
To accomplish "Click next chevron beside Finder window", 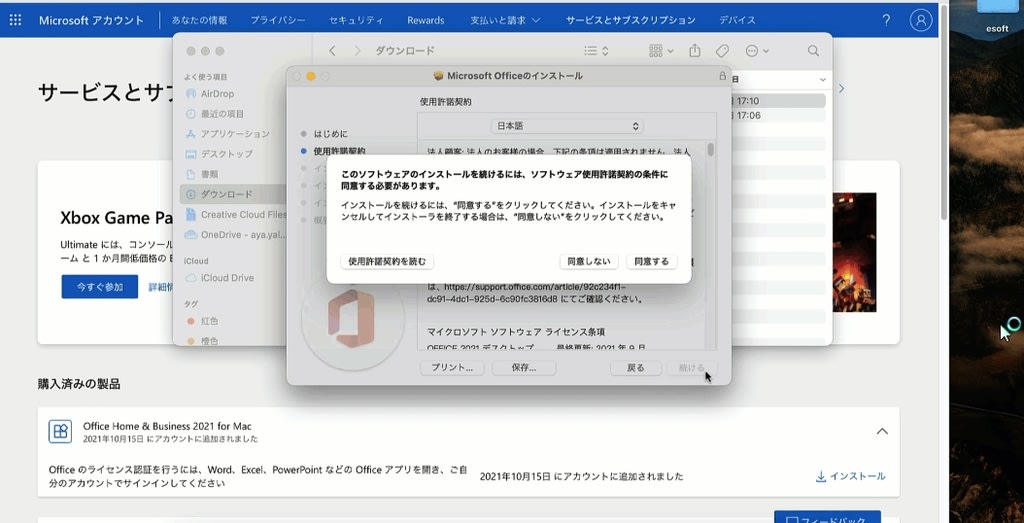I will point(841,88).
